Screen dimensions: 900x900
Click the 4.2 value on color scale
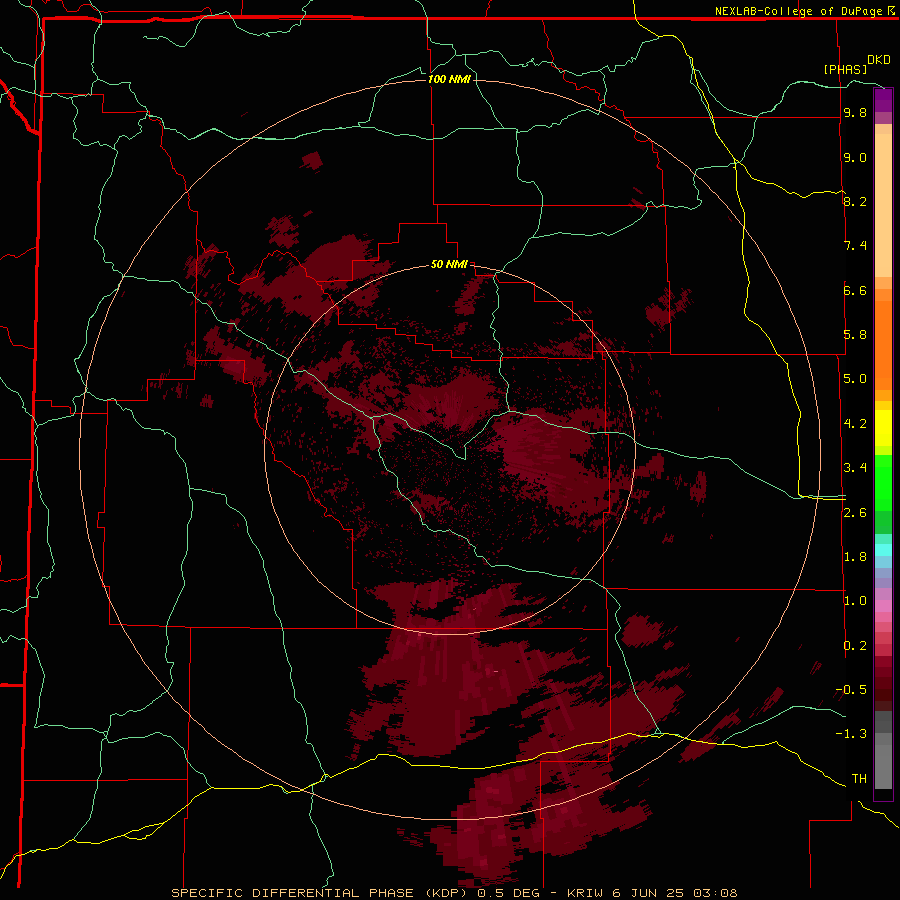[855, 424]
